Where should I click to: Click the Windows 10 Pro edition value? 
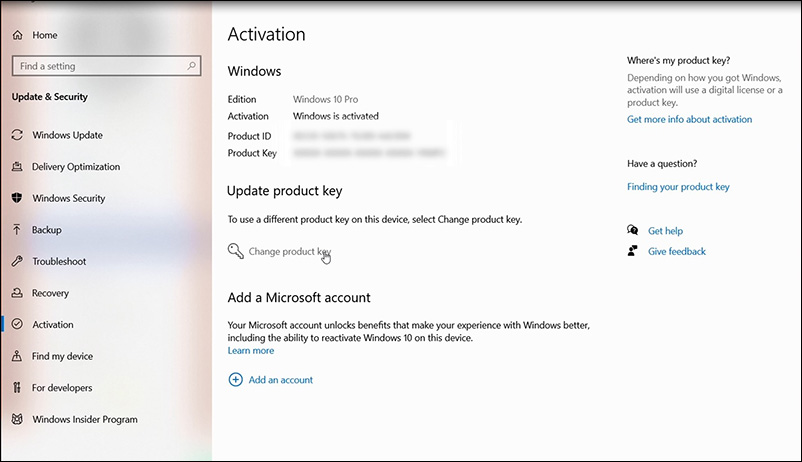click(x=325, y=99)
